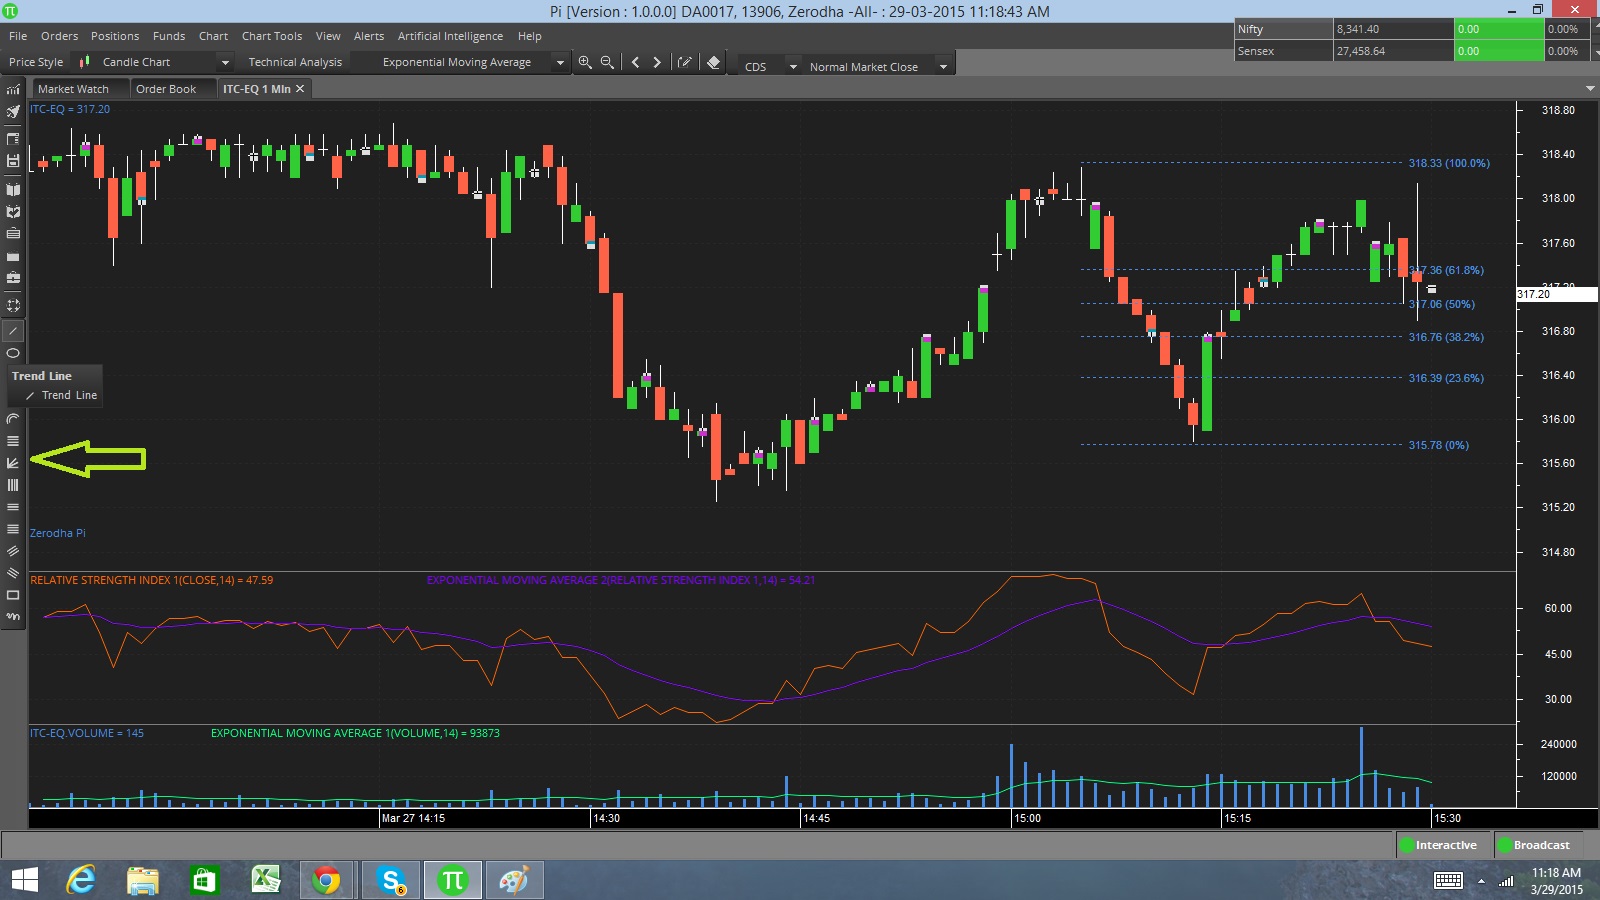This screenshot has width=1600, height=900.
Task: Select the wave squiggle drawing tool
Action: [x=13, y=617]
